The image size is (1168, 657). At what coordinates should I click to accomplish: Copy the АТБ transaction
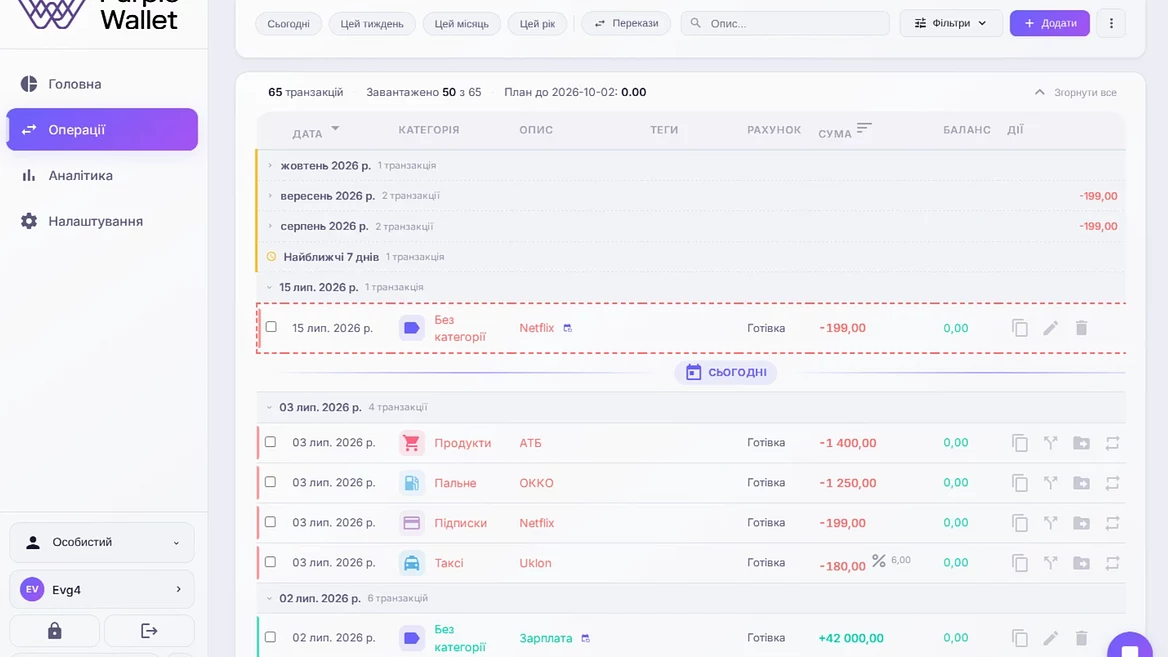pos(1020,443)
